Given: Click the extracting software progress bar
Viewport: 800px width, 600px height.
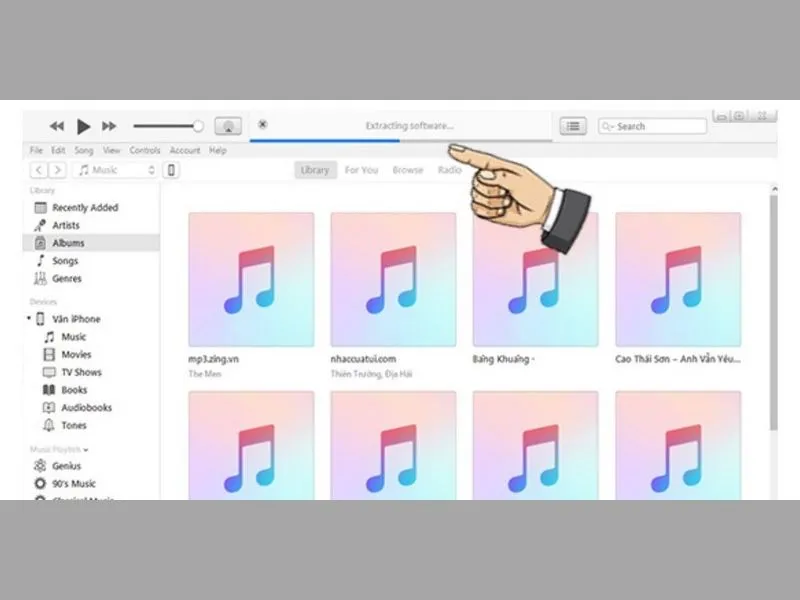Looking at the screenshot, I should coord(401,140).
